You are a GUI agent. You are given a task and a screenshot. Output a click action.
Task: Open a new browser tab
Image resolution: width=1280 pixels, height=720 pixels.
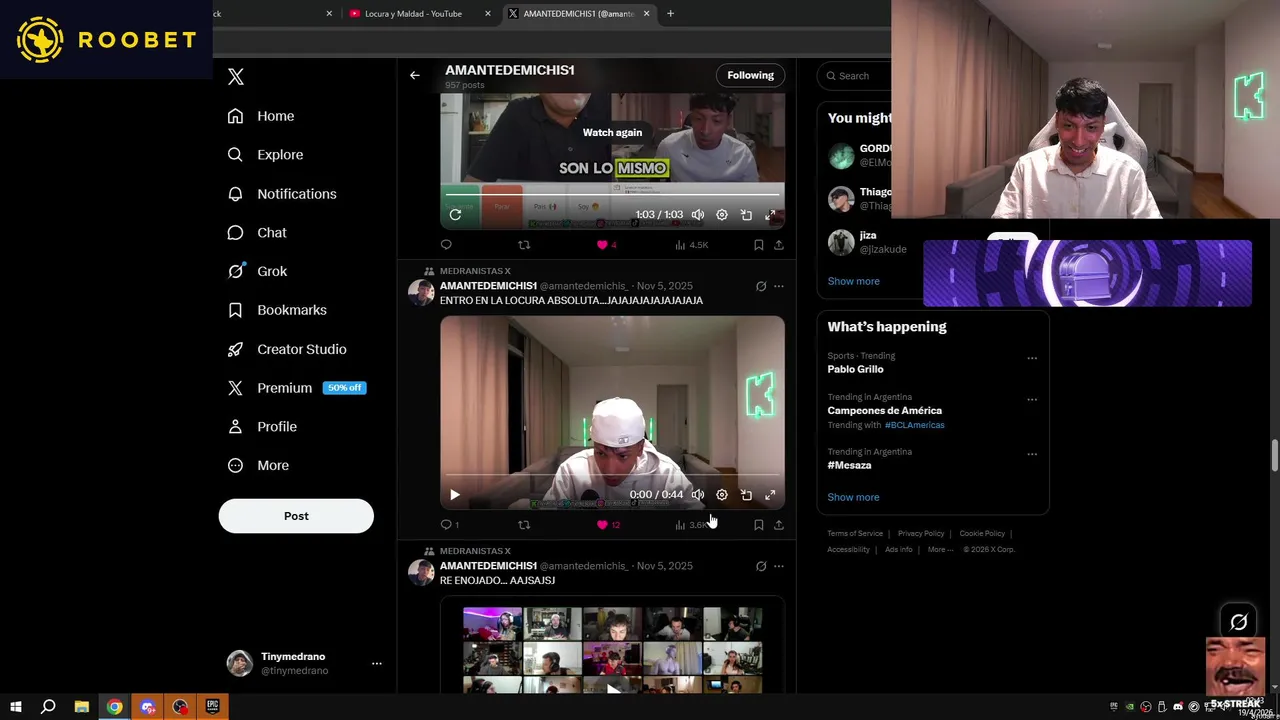670,13
